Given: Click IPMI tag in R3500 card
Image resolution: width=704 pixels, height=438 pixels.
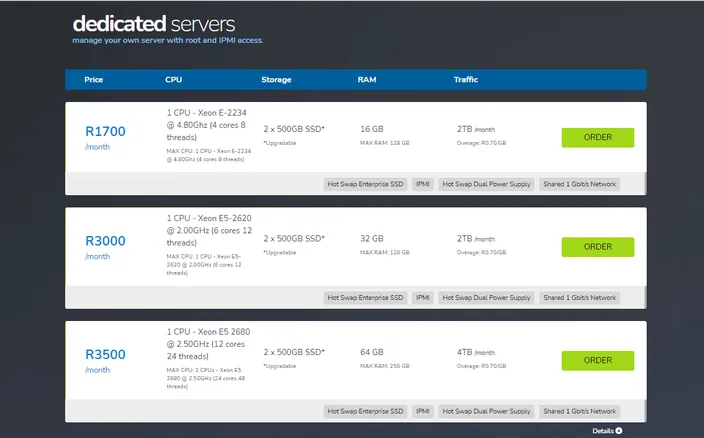Looking at the screenshot, I should [x=422, y=411].
